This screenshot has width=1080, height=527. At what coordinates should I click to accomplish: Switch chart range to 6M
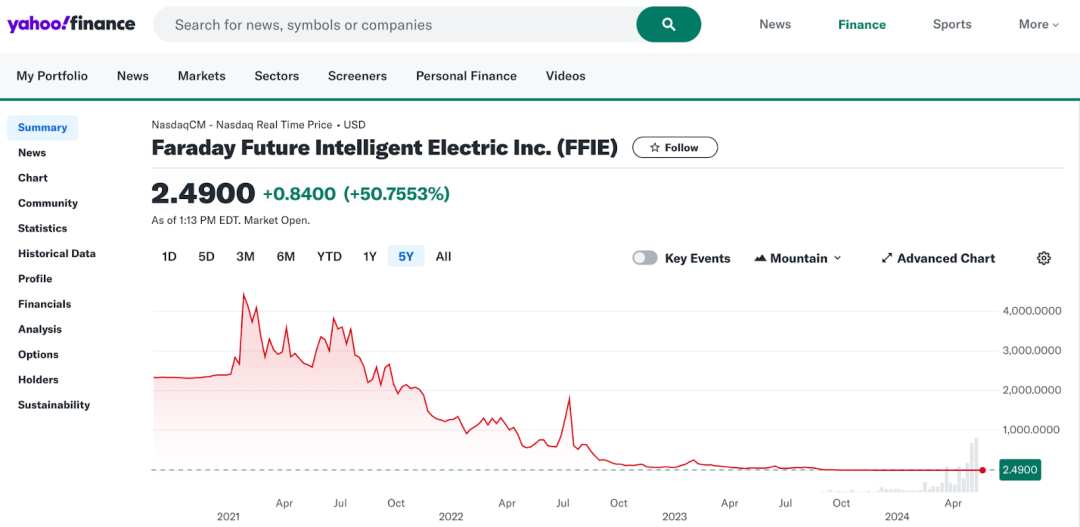click(286, 257)
